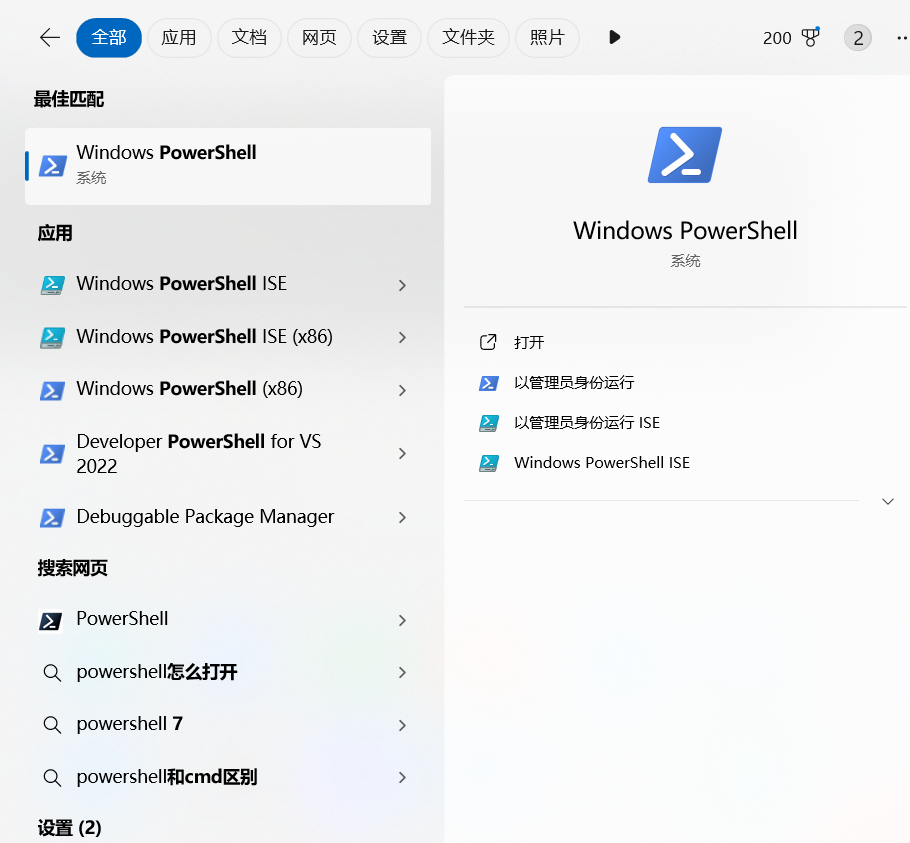Click the back arrow to return
The width and height of the screenshot is (910, 843).
(48, 37)
